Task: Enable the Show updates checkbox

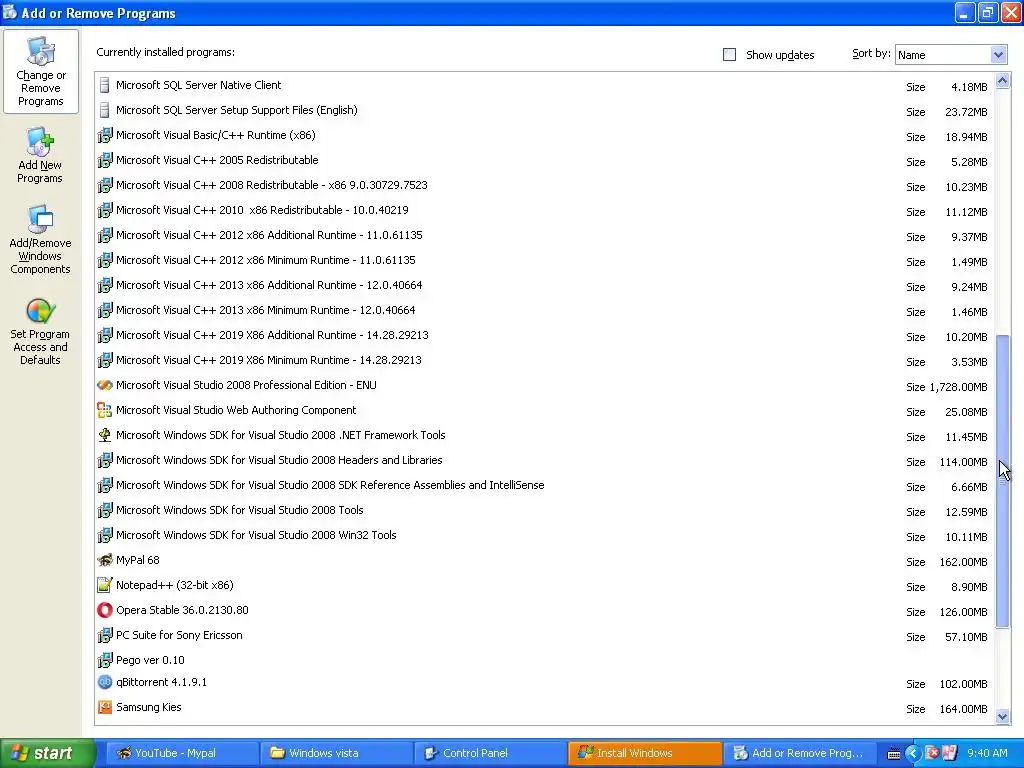Action: coord(729,55)
